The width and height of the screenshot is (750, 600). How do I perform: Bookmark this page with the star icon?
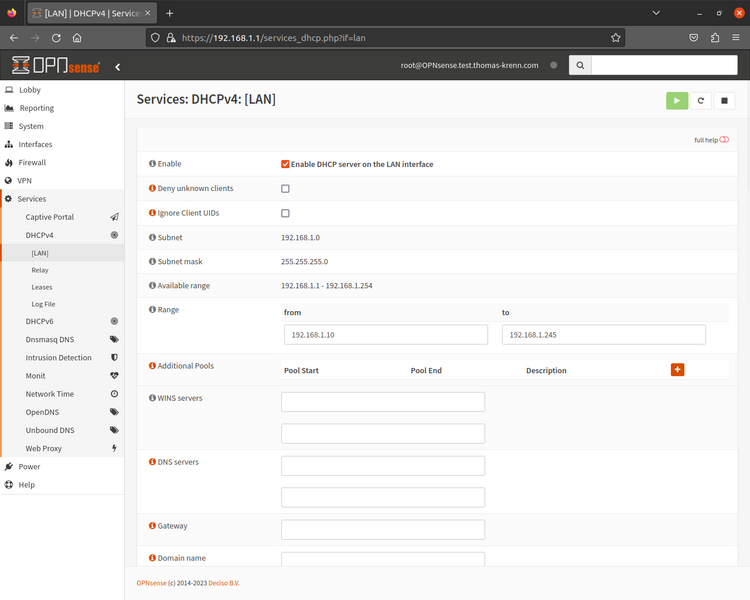coord(616,38)
